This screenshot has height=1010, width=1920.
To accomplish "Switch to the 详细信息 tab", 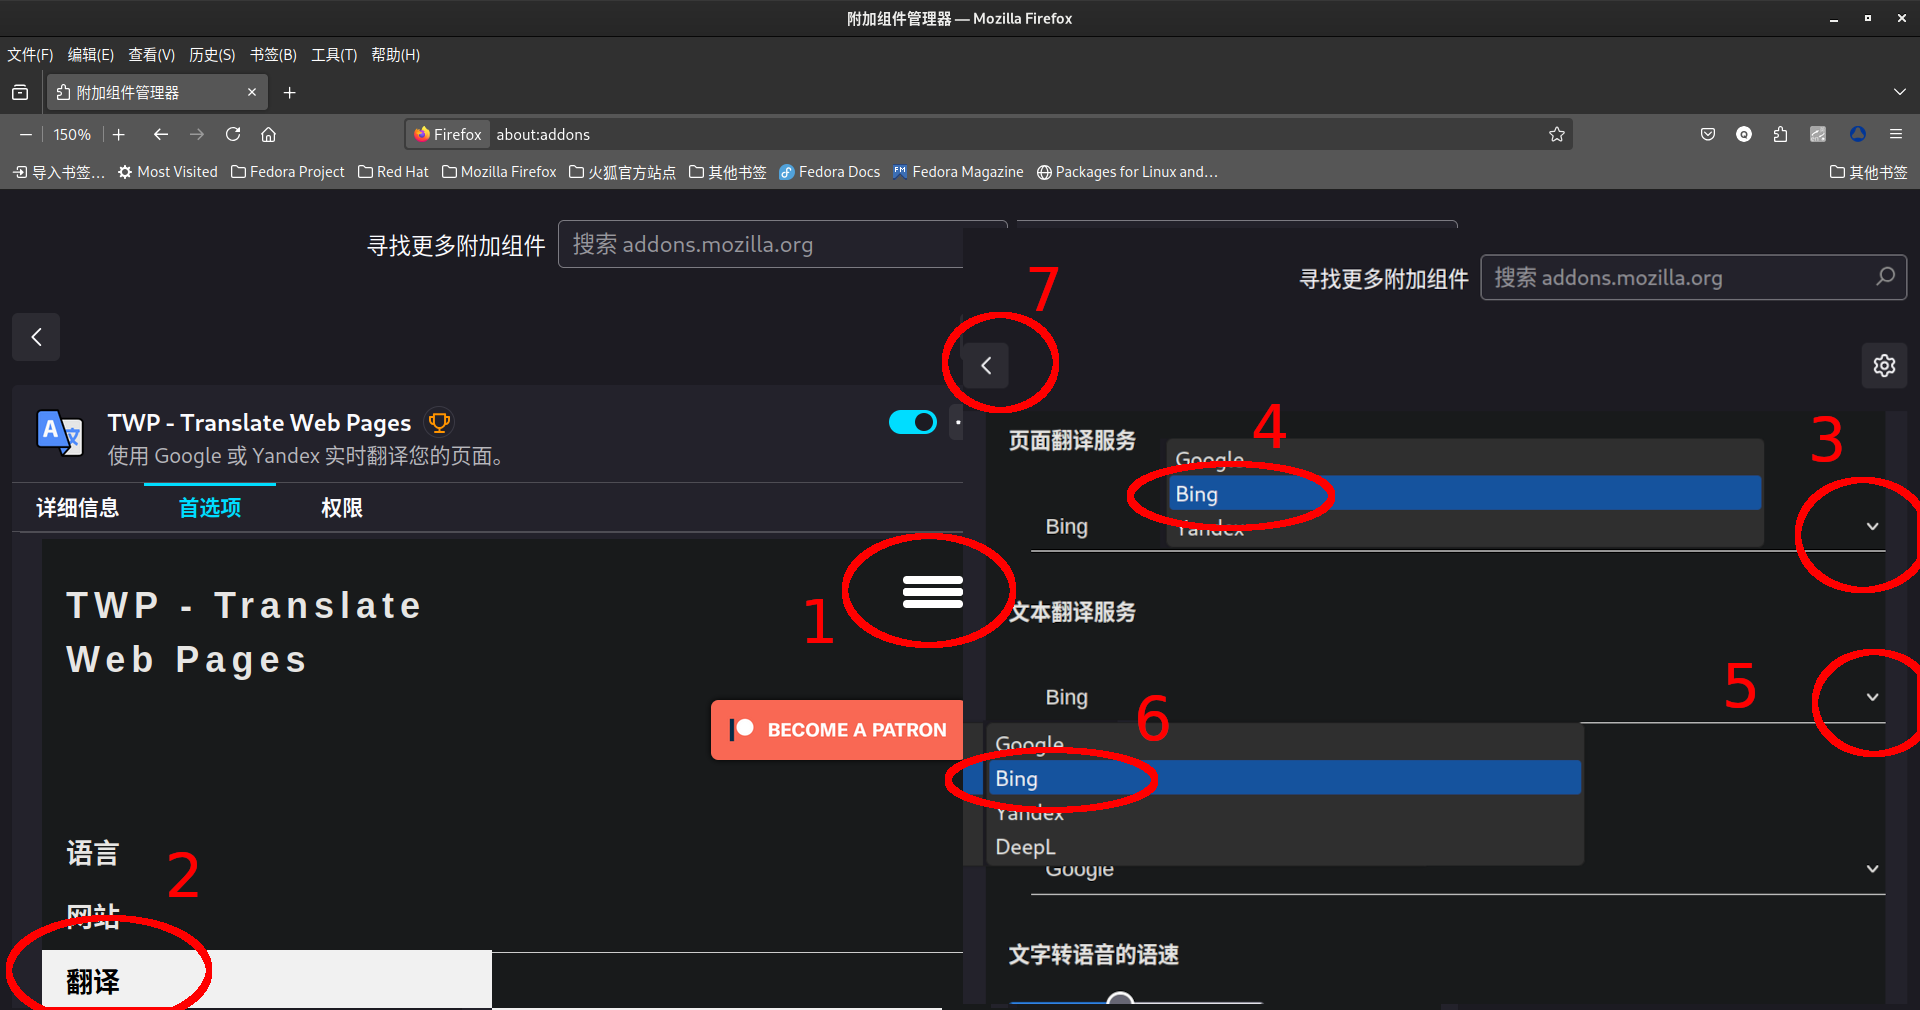I will (77, 508).
